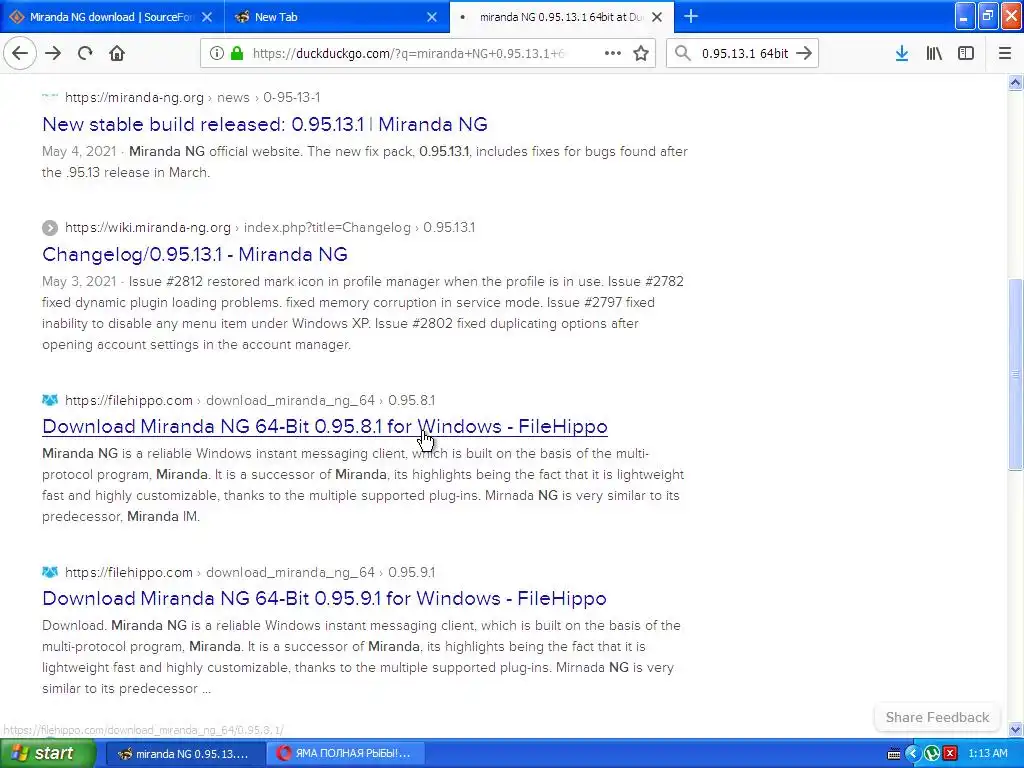Screen dimensions: 1024x768
Task: Show site information icon in address bar
Action: pyautogui.click(x=217, y=54)
